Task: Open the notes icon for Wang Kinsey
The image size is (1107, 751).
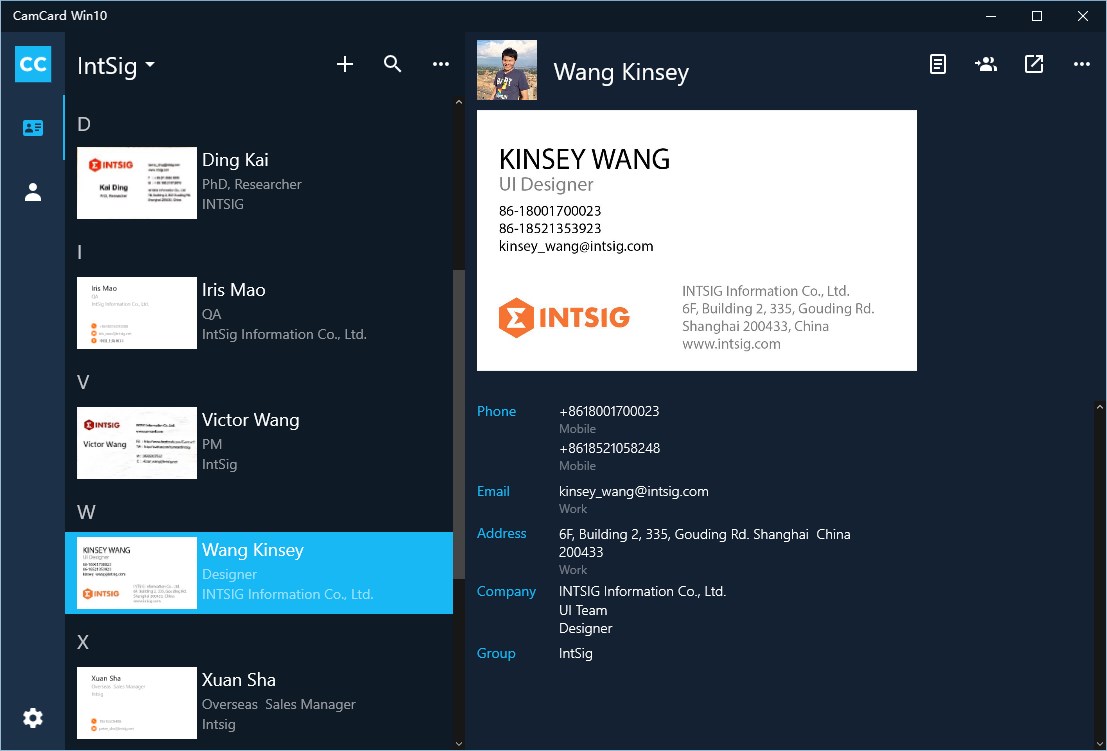Action: point(938,64)
